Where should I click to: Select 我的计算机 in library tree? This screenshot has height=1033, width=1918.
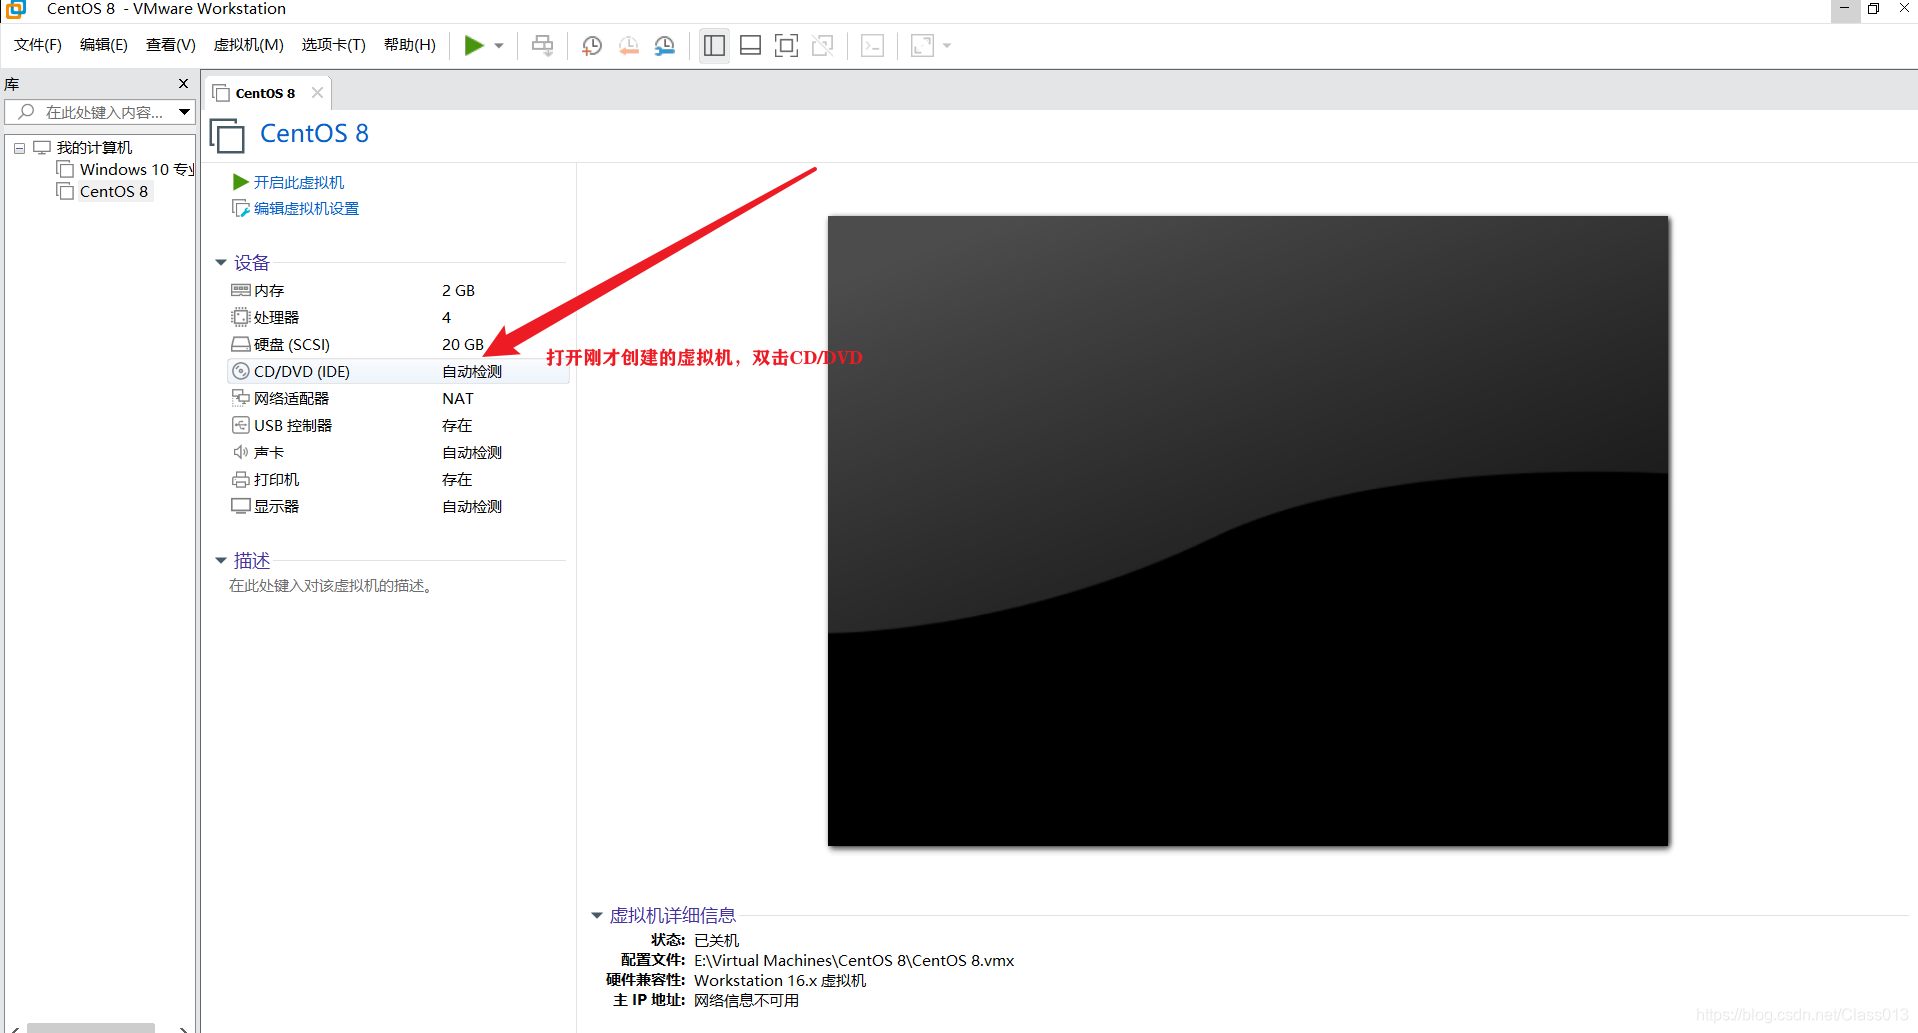pyautogui.click(x=94, y=148)
